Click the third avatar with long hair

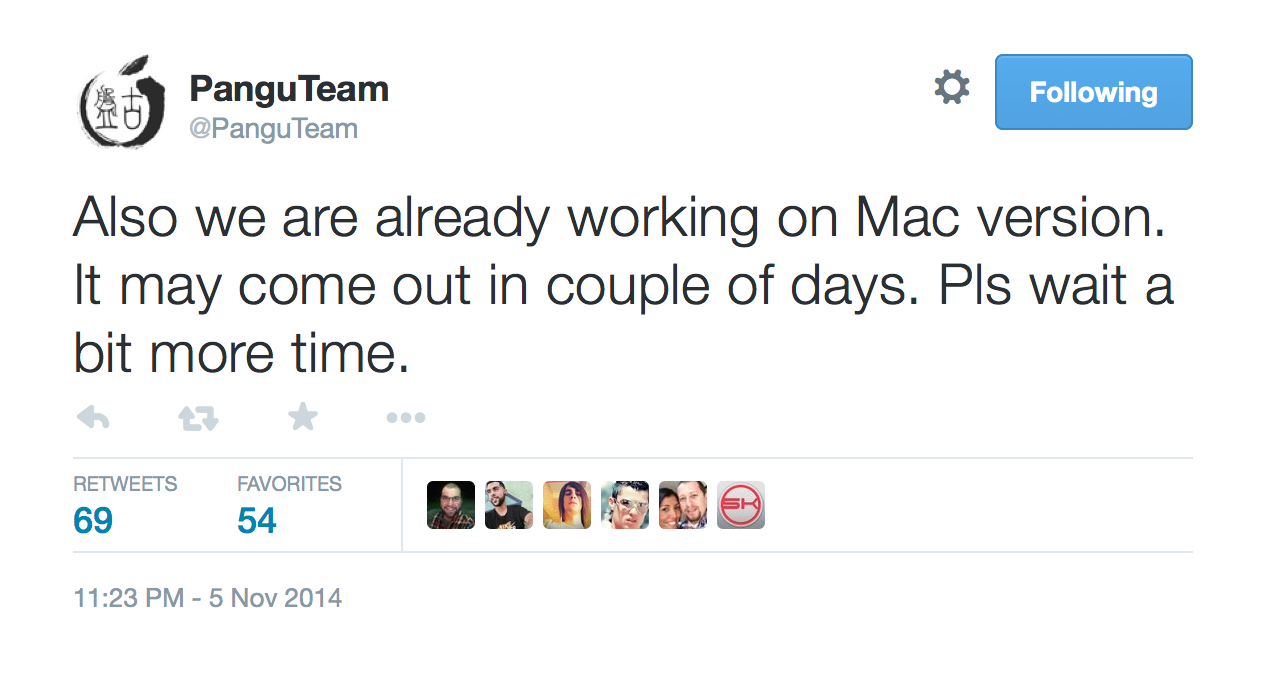point(567,505)
